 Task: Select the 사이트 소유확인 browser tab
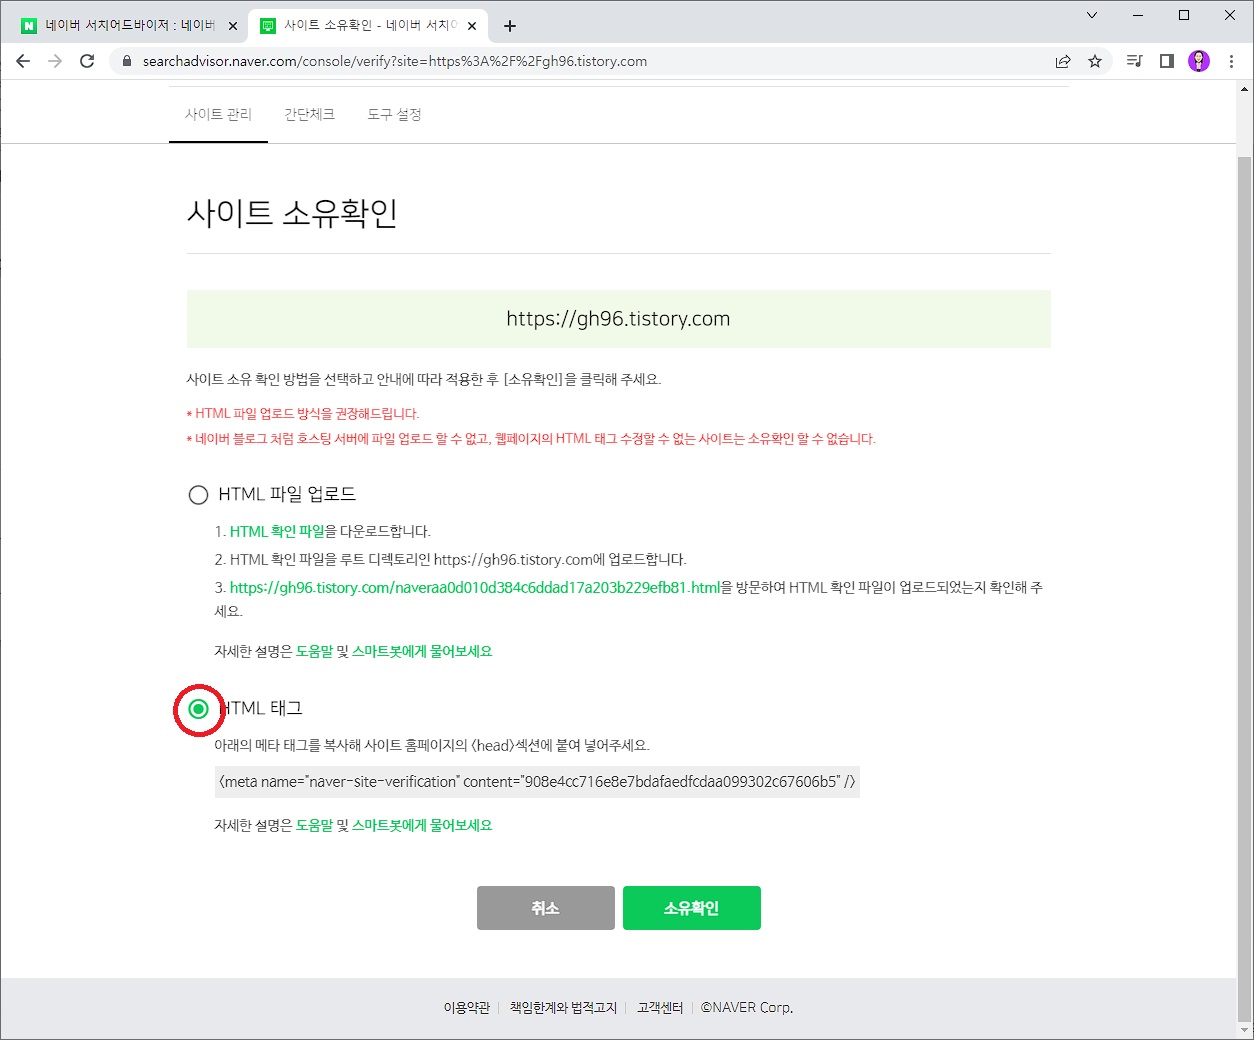pos(367,26)
